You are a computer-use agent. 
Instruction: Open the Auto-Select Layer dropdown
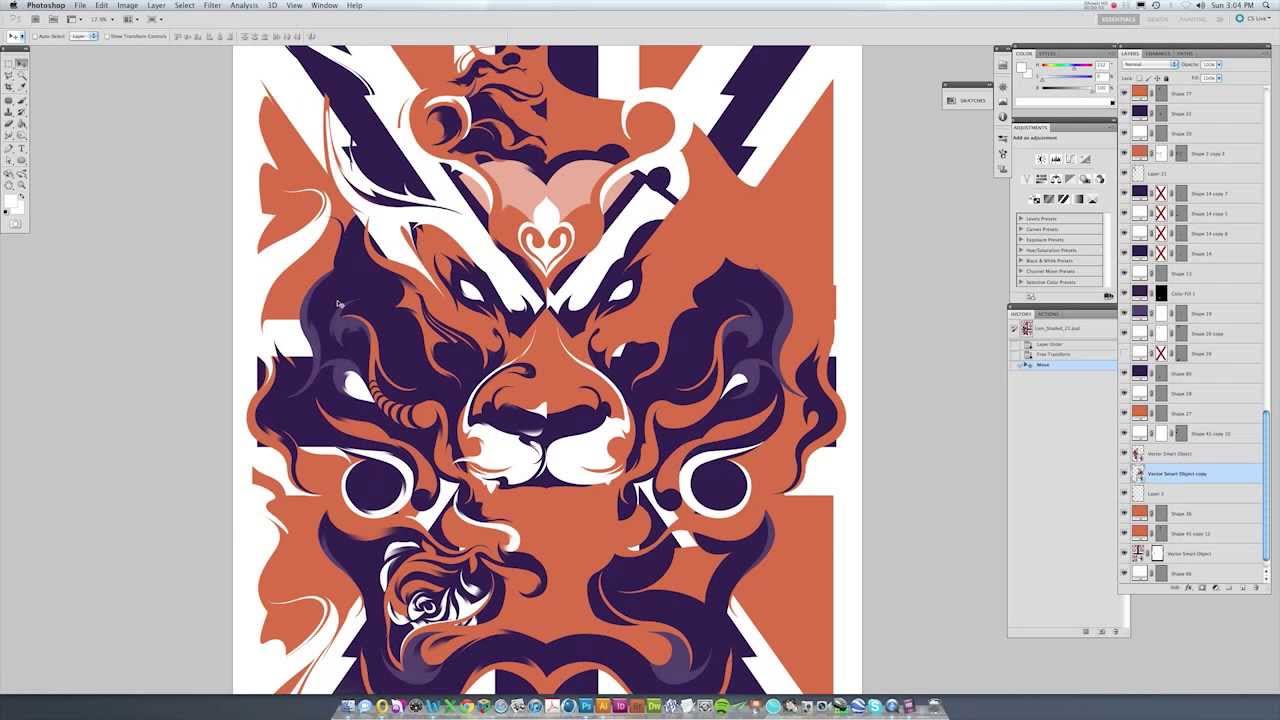pyautogui.click(x=84, y=36)
